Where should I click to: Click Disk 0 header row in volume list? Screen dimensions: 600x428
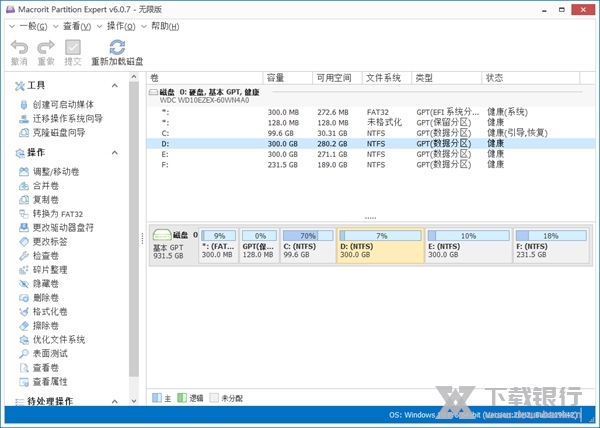tap(371, 96)
